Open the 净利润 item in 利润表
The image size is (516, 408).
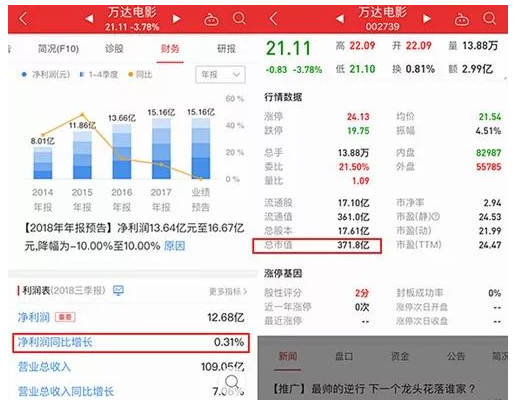(x=34, y=317)
